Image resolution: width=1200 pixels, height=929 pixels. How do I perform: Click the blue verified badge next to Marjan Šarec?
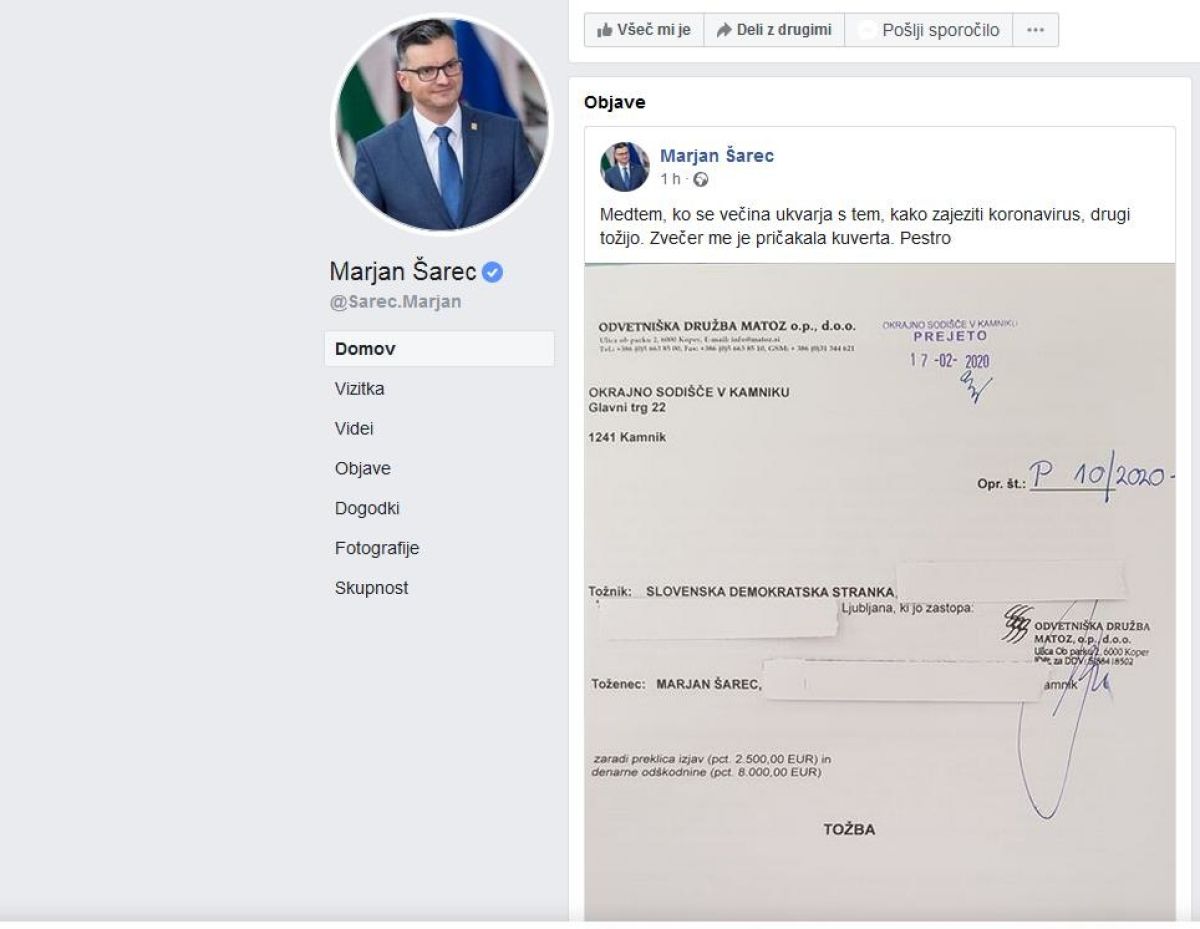click(492, 272)
